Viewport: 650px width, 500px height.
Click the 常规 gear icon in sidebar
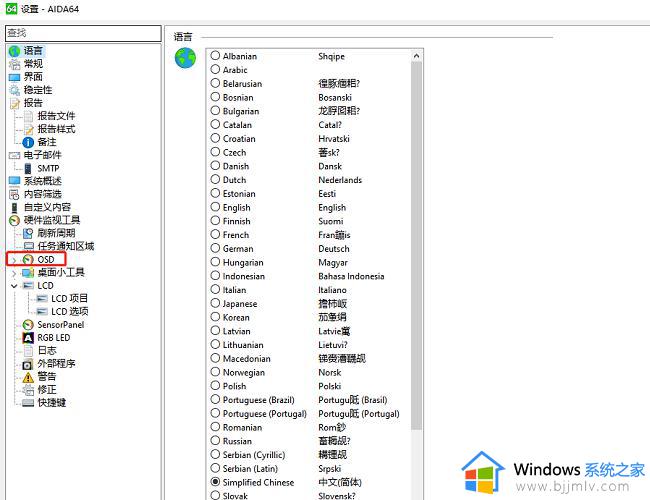[x=15, y=64]
